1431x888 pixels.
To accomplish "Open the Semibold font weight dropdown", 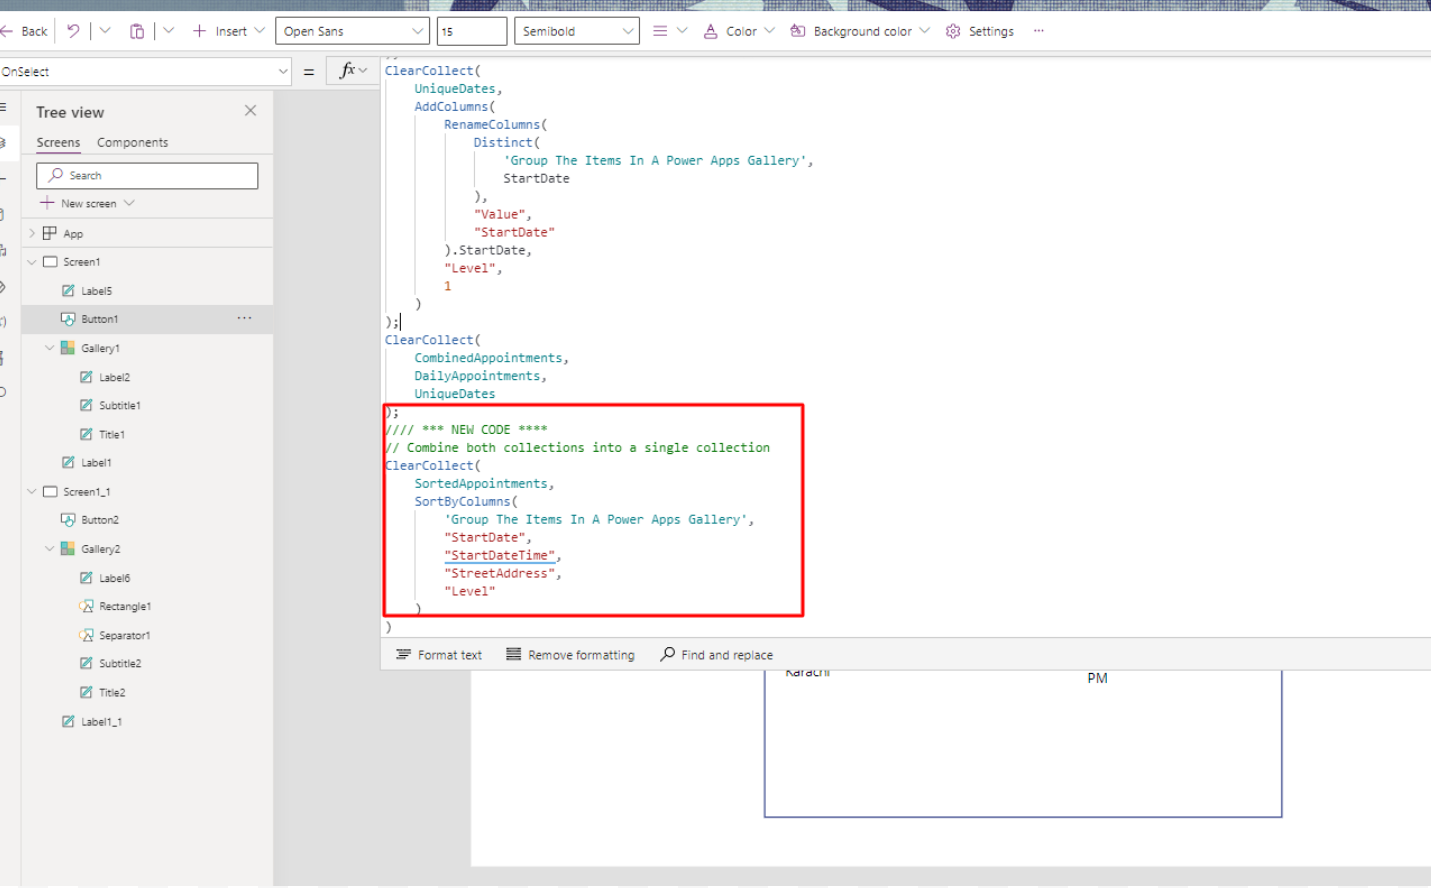I will click(576, 31).
